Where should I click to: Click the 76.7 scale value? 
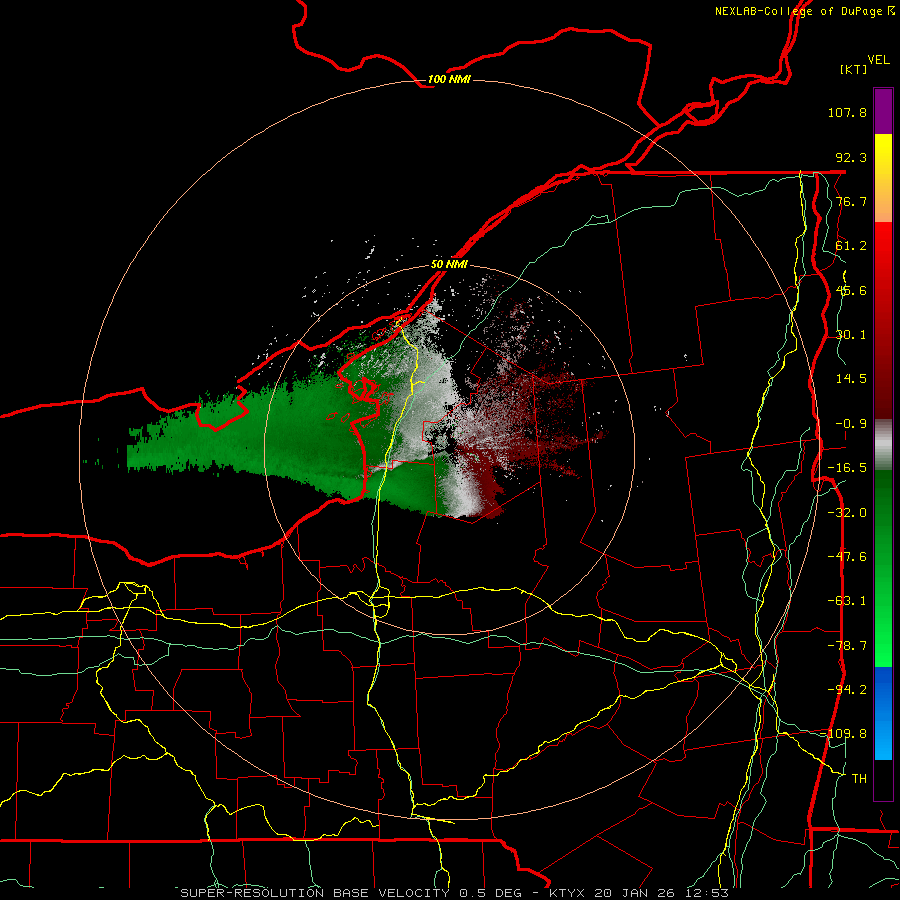[851, 201]
